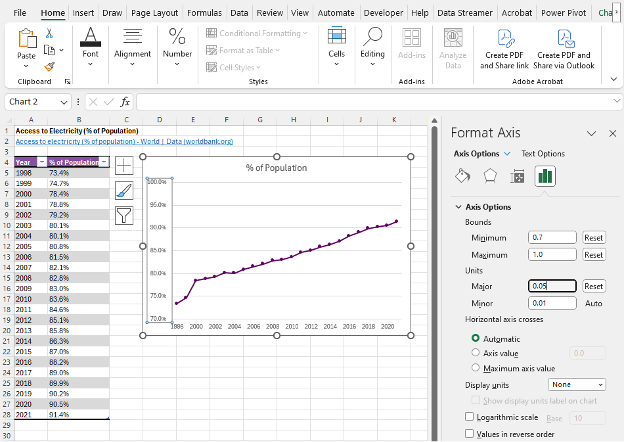Open the worldbank.org data hyperlink

coord(124,141)
